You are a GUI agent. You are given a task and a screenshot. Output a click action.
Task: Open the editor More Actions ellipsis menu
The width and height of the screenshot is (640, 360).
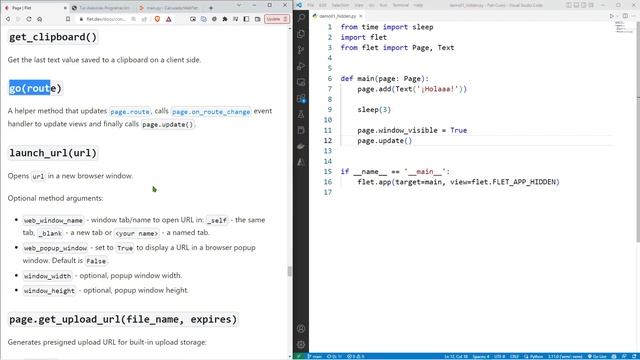pyautogui.click(x=633, y=16)
